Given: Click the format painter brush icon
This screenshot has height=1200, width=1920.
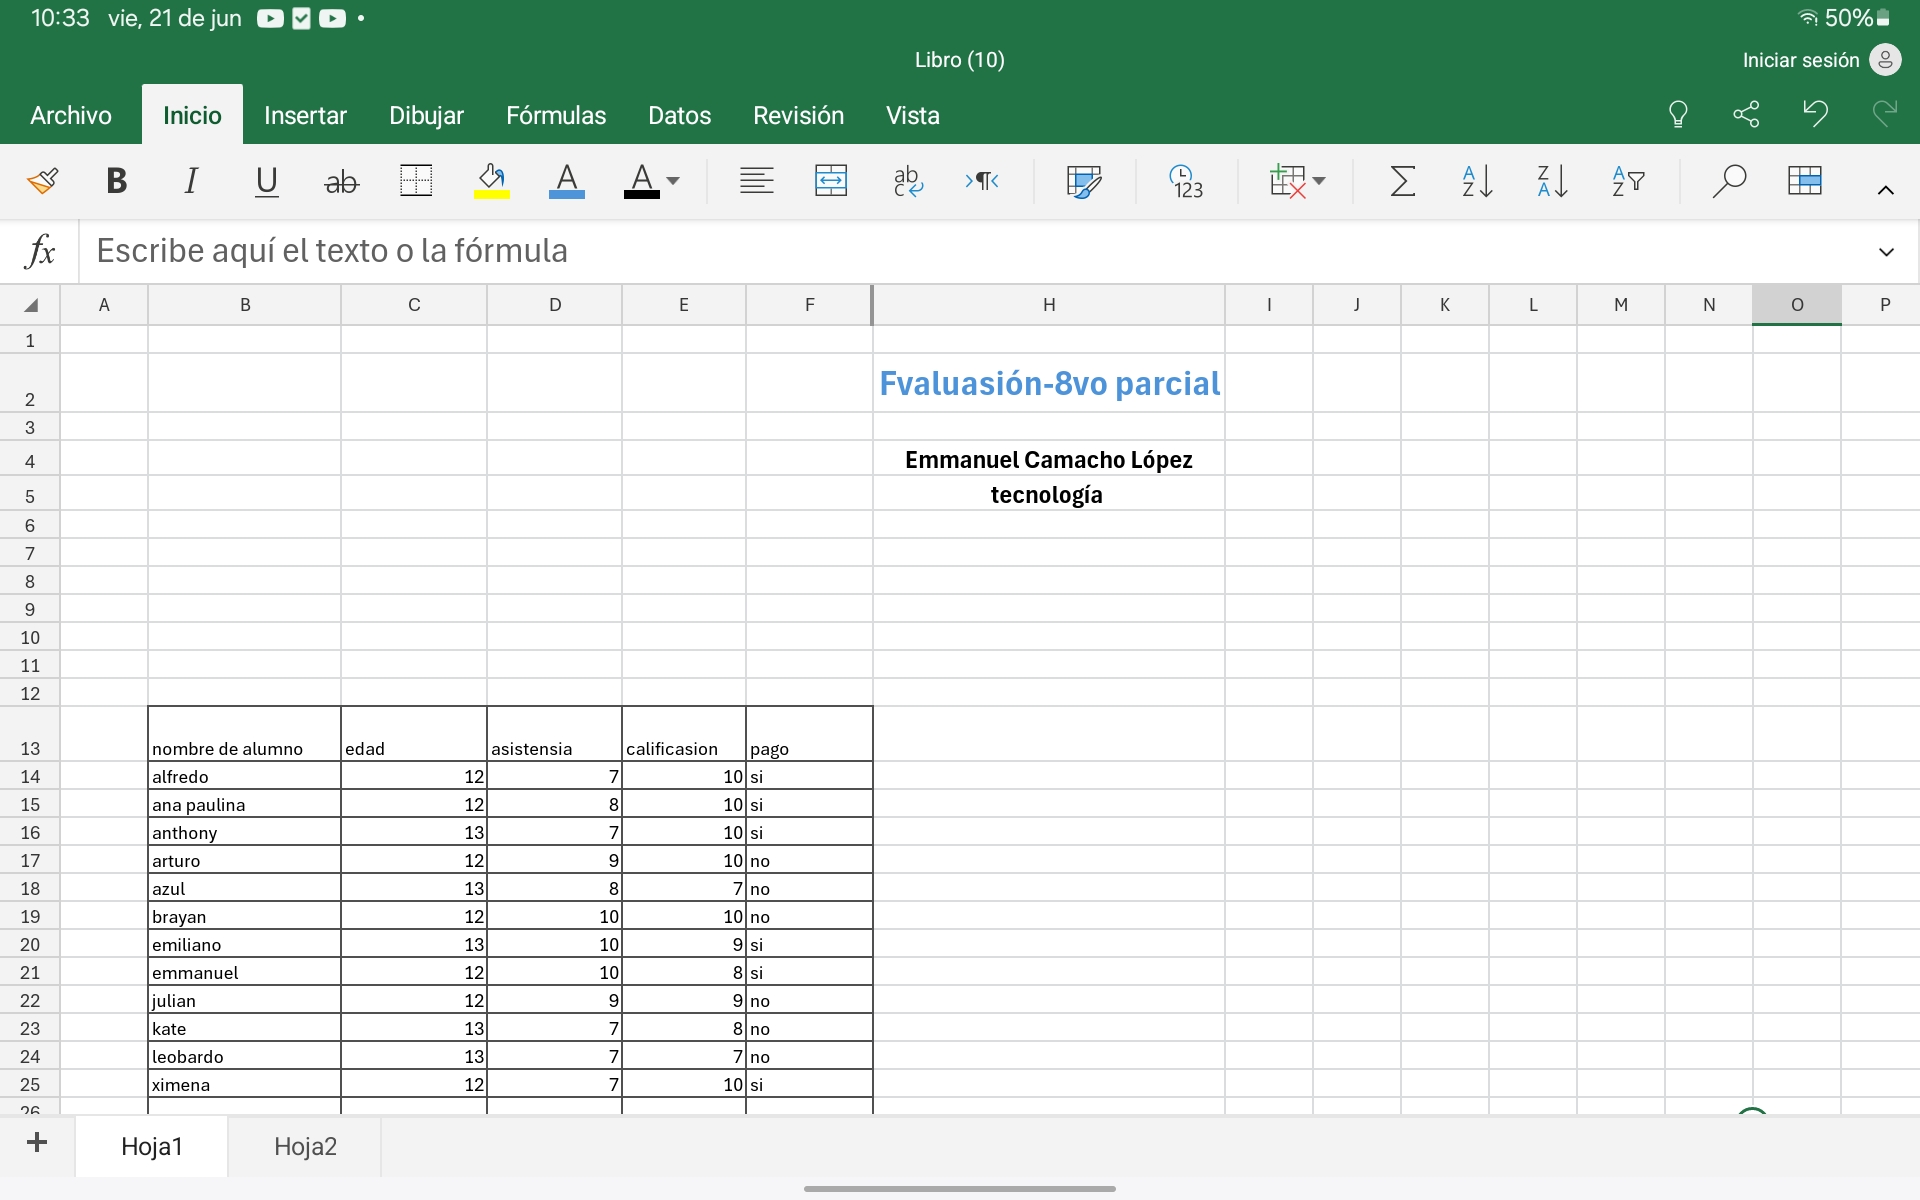Looking at the screenshot, I should tap(42, 181).
